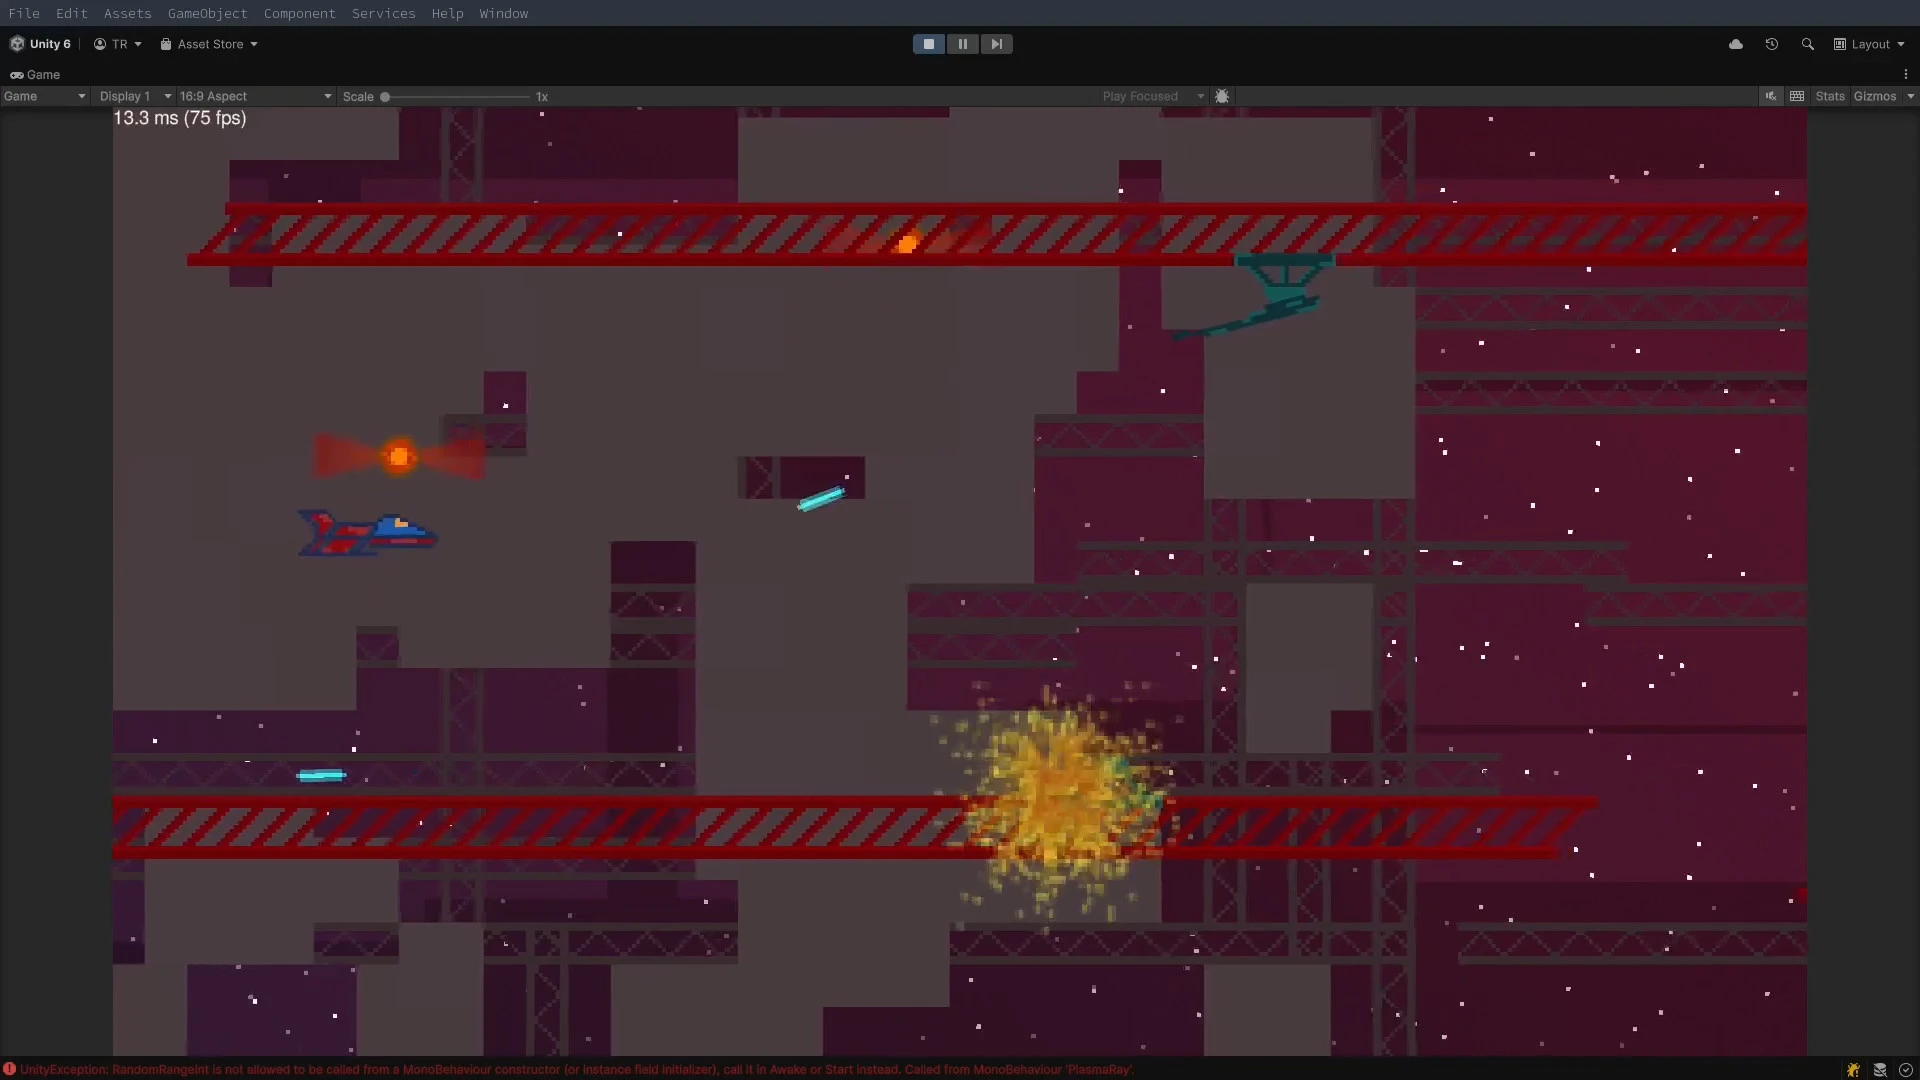
Task: Click the error icon in the status bar
Action: pyautogui.click(x=10, y=1069)
